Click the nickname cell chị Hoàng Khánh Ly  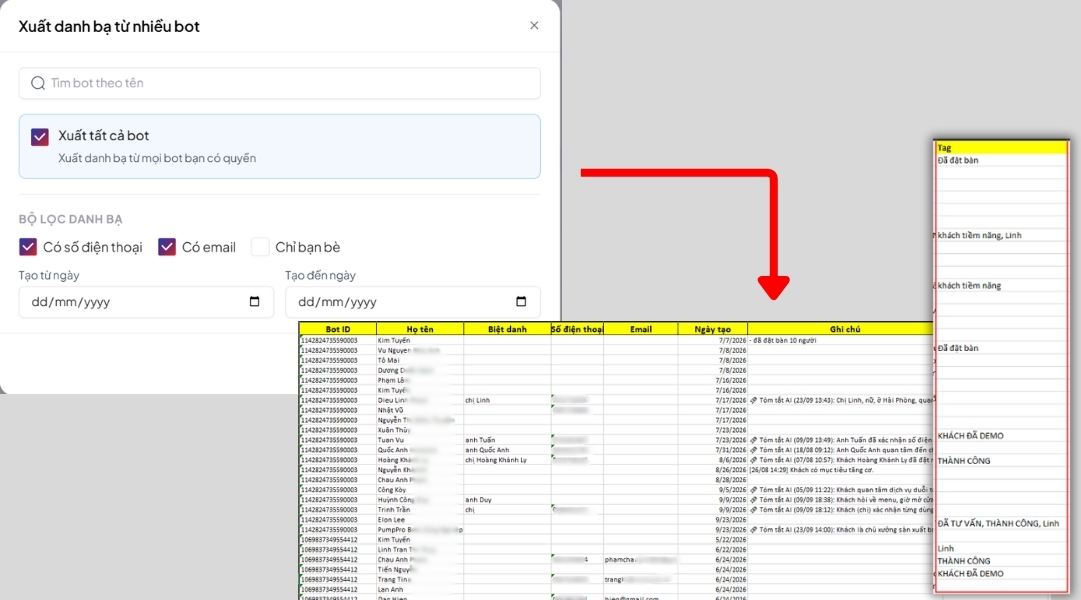pos(507,460)
